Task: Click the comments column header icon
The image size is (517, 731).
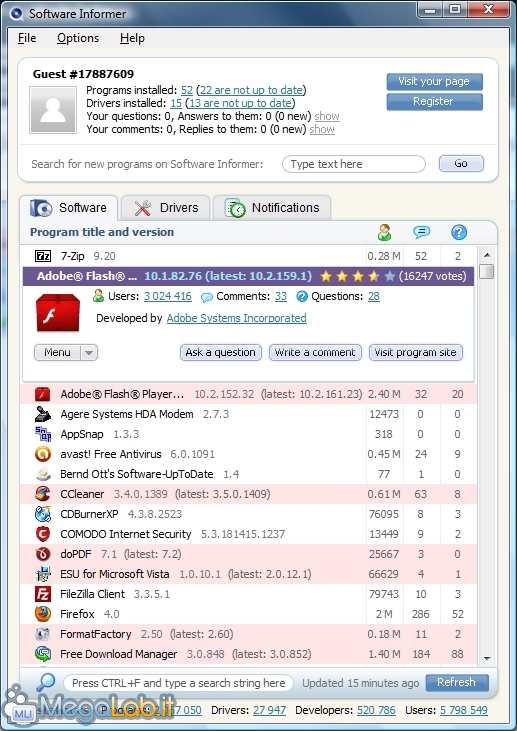Action: click(x=421, y=232)
